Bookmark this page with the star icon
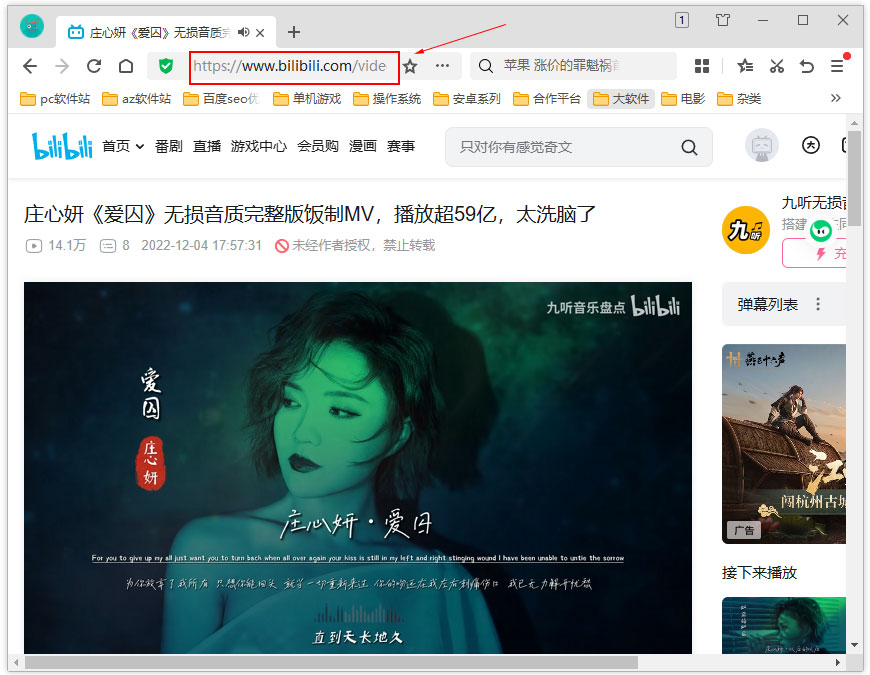 pos(410,67)
